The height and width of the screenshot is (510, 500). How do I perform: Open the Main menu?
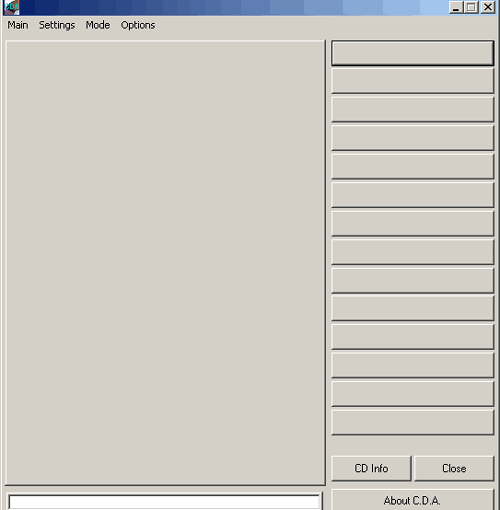coord(18,25)
